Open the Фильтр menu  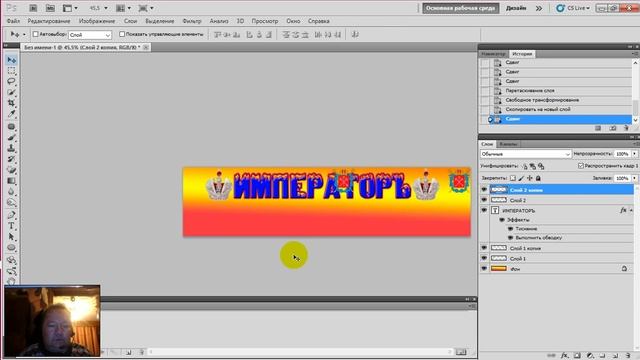click(x=191, y=21)
